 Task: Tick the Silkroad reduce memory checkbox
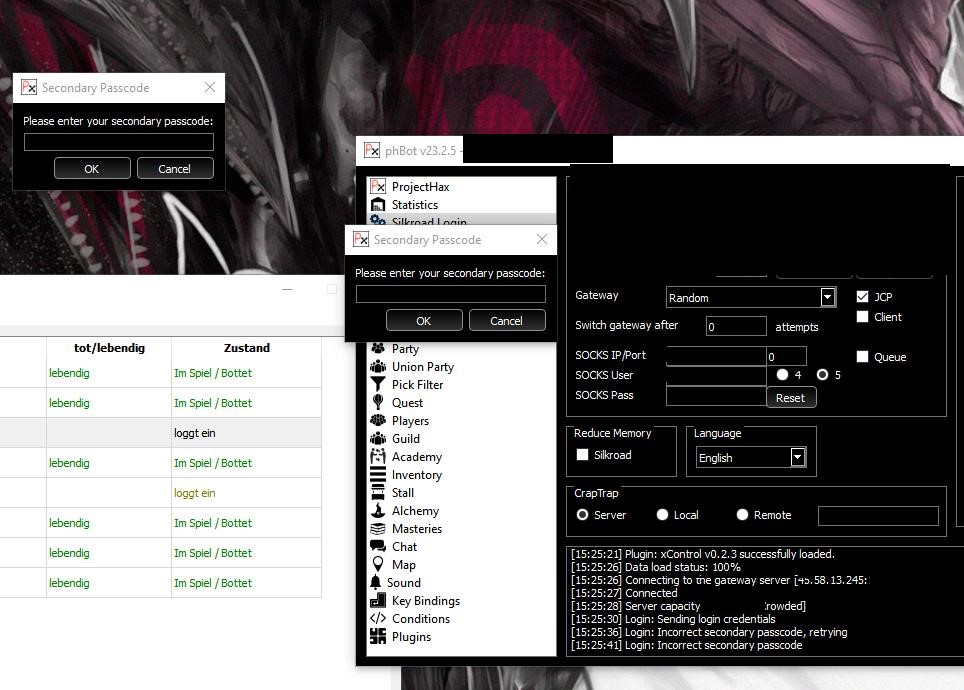click(583, 455)
